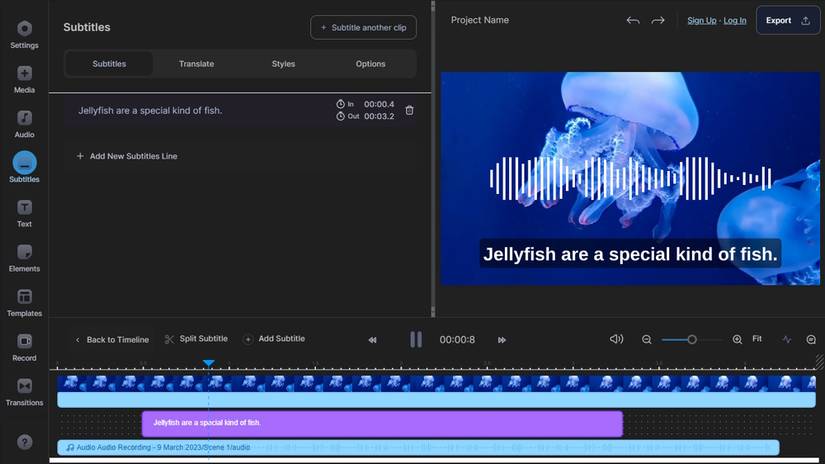
Task: Adjust the timeline zoom slider handle
Action: [692, 340]
